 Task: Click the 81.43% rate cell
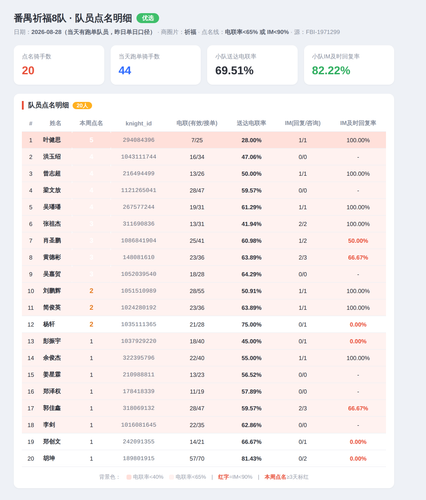(x=251, y=459)
